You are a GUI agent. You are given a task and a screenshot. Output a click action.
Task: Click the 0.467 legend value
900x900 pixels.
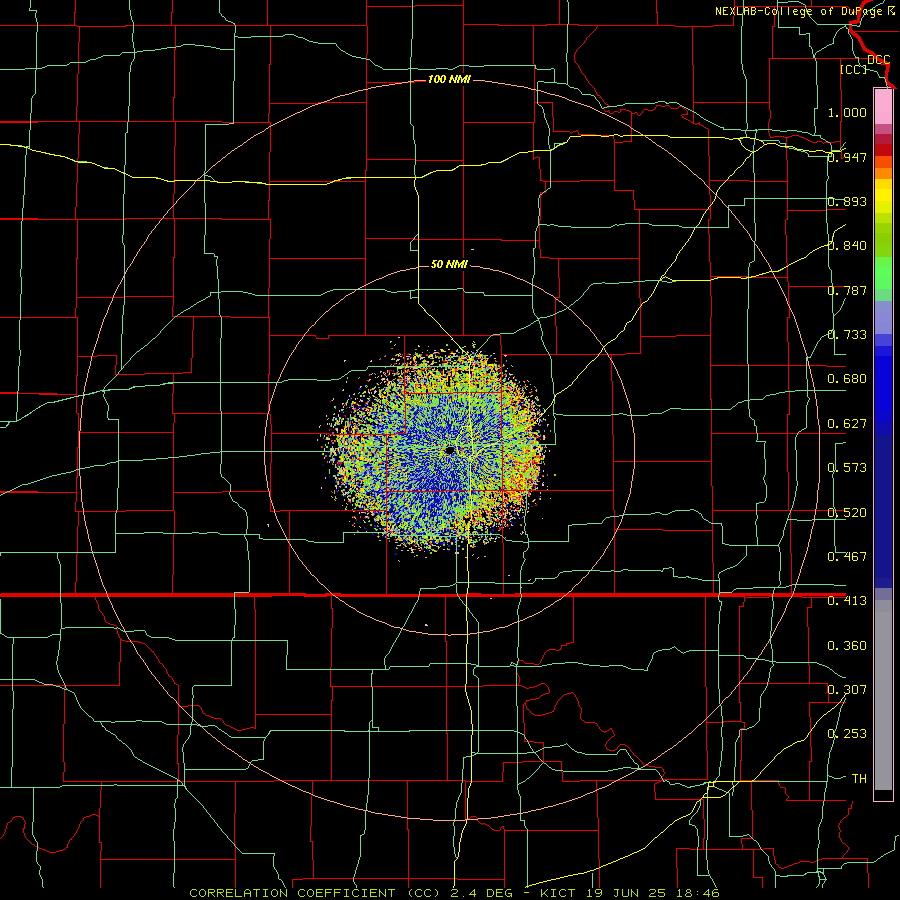[x=847, y=557]
